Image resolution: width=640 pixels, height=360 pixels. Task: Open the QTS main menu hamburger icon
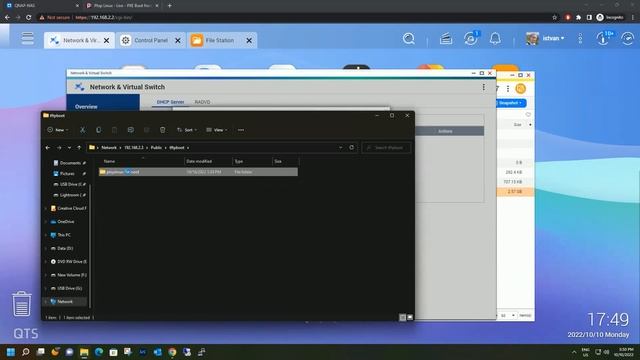tap(28, 38)
